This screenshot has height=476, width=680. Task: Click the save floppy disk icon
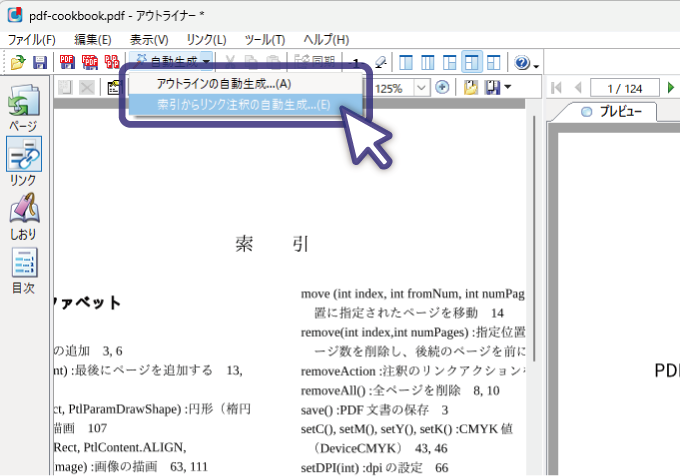click(x=40, y=63)
